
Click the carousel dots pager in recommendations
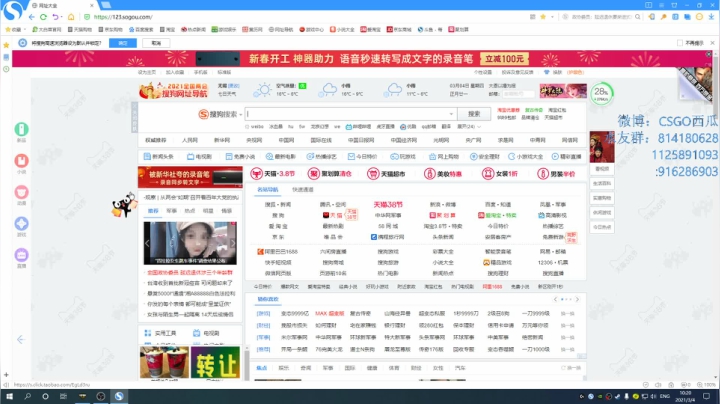pos(566,299)
